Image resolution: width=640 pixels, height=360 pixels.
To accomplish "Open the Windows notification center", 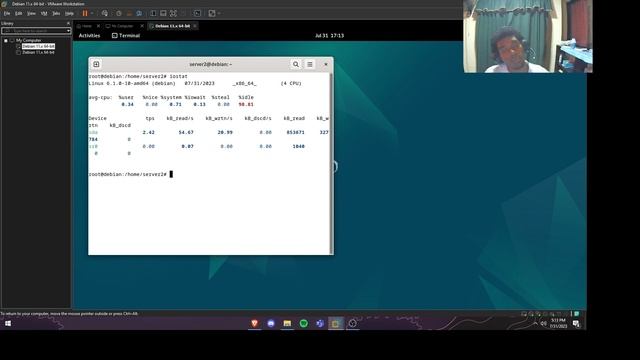I will point(576,324).
